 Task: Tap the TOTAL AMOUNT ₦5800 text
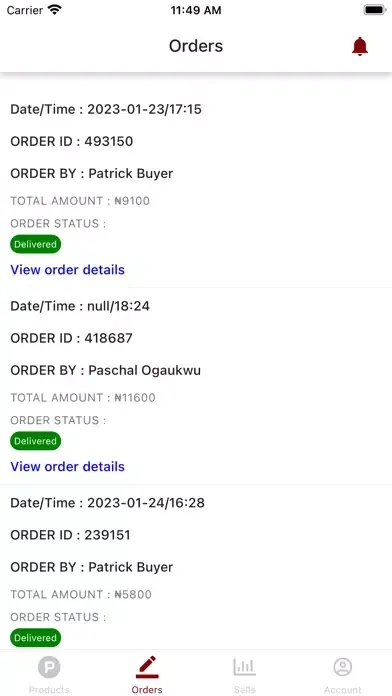(81, 594)
